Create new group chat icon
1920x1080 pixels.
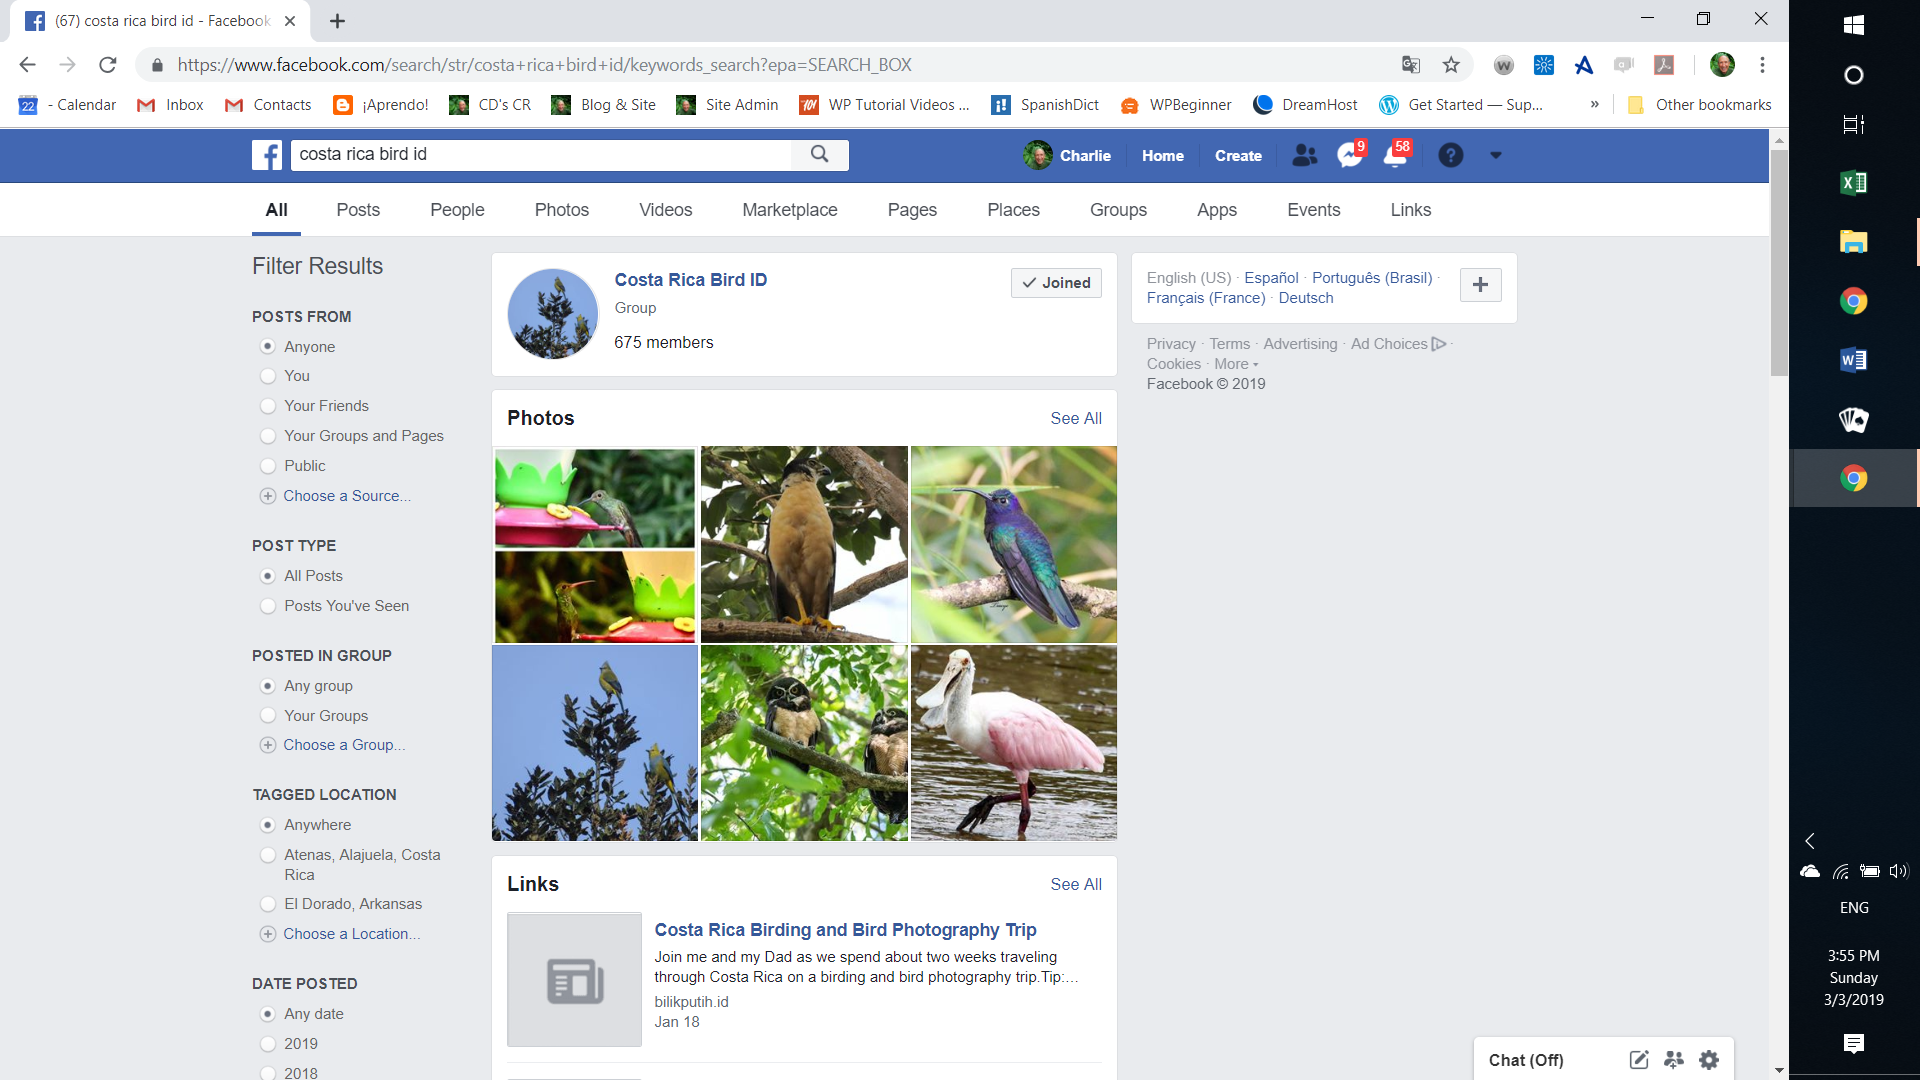click(x=1674, y=1060)
